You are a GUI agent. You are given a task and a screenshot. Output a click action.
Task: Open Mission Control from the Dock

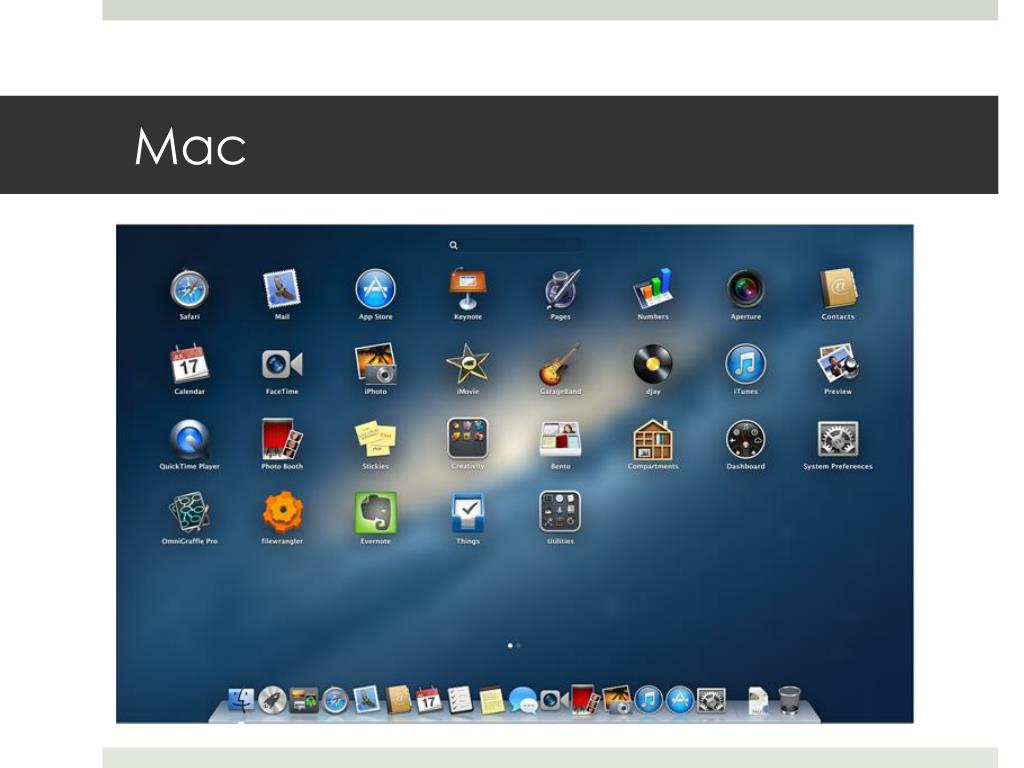click(x=304, y=701)
